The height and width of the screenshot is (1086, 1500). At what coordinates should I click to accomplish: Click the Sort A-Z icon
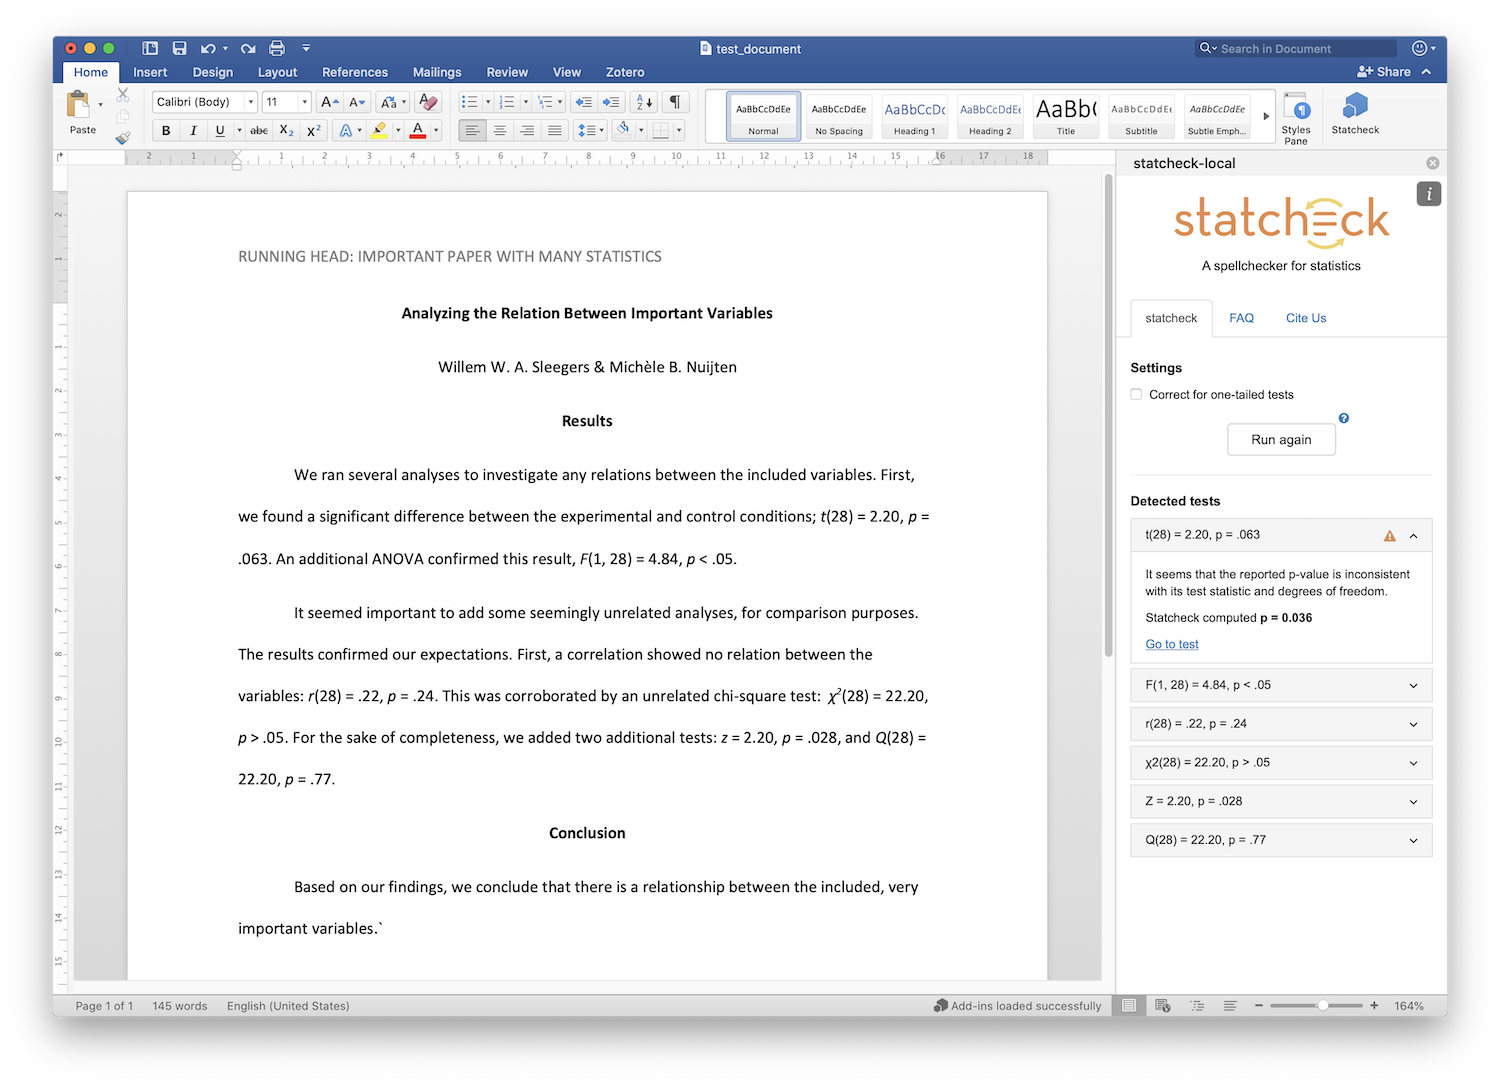point(645,102)
